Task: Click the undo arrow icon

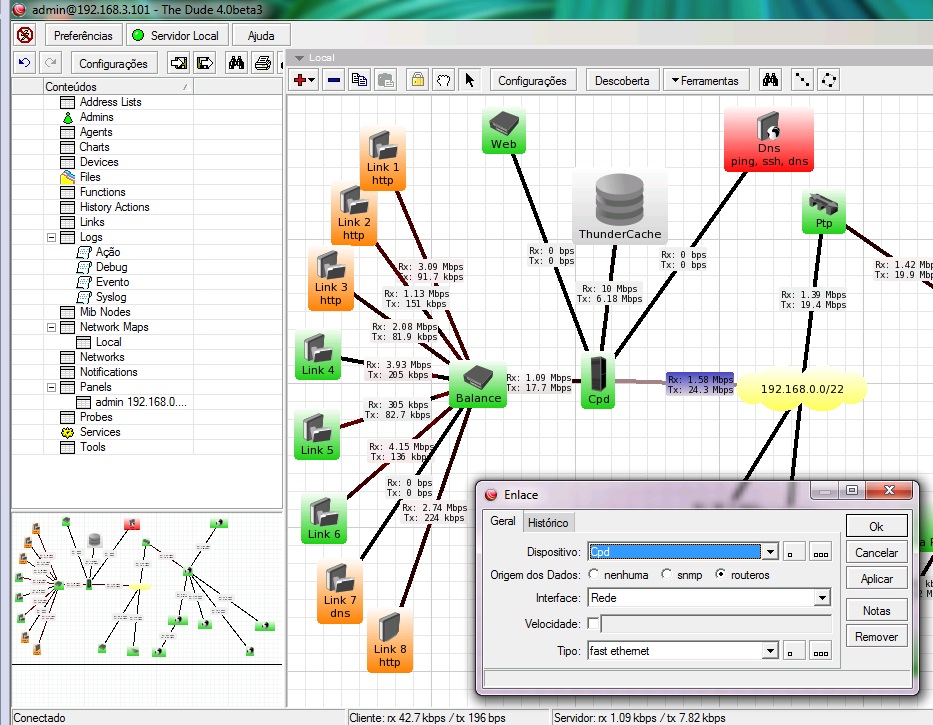Action: point(24,62)
